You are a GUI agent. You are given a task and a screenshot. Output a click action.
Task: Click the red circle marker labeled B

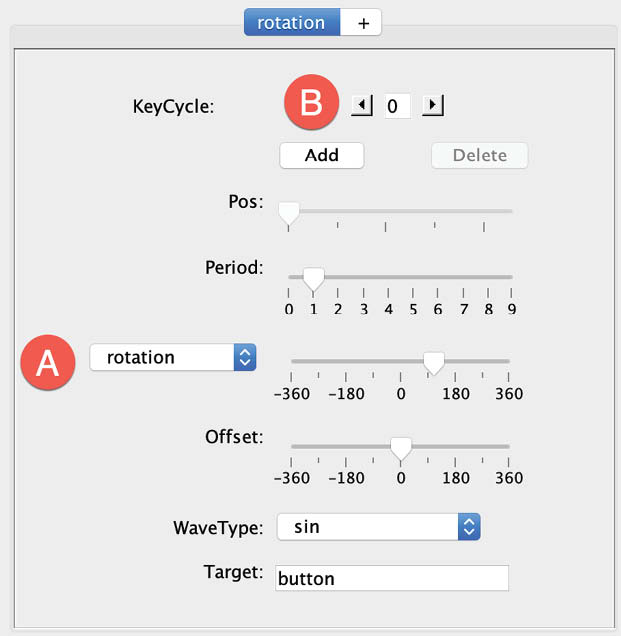(x=312, y=102)
